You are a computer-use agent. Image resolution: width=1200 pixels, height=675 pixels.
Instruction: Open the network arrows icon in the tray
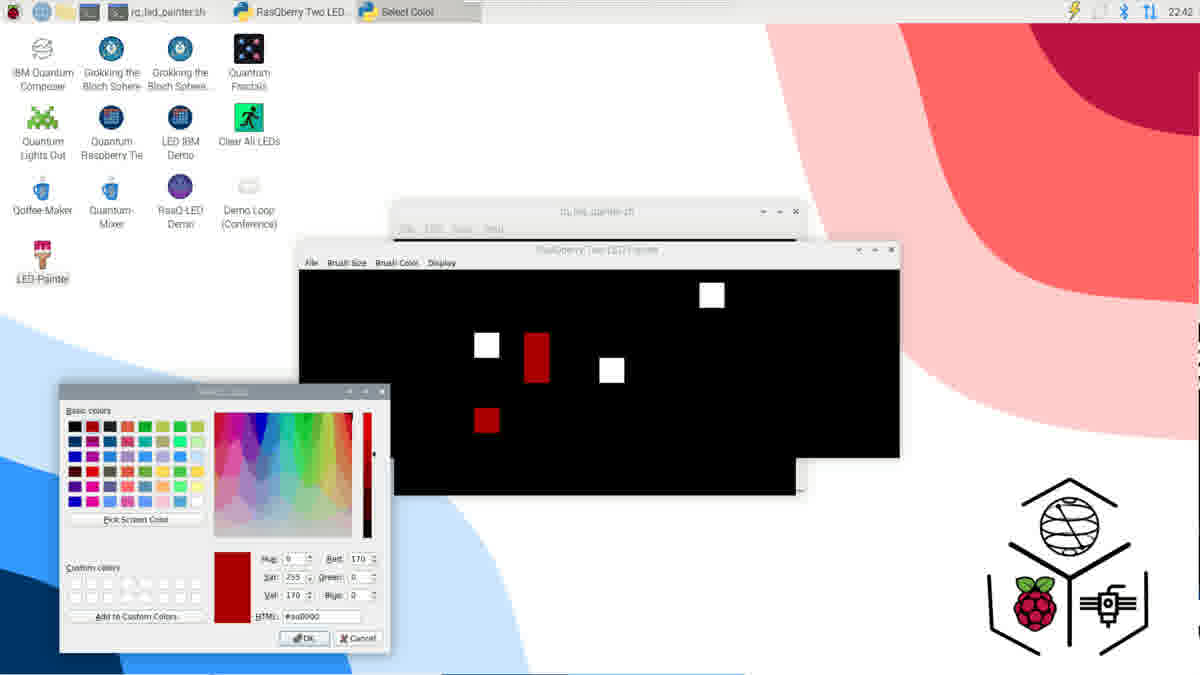coord(1149,11)
